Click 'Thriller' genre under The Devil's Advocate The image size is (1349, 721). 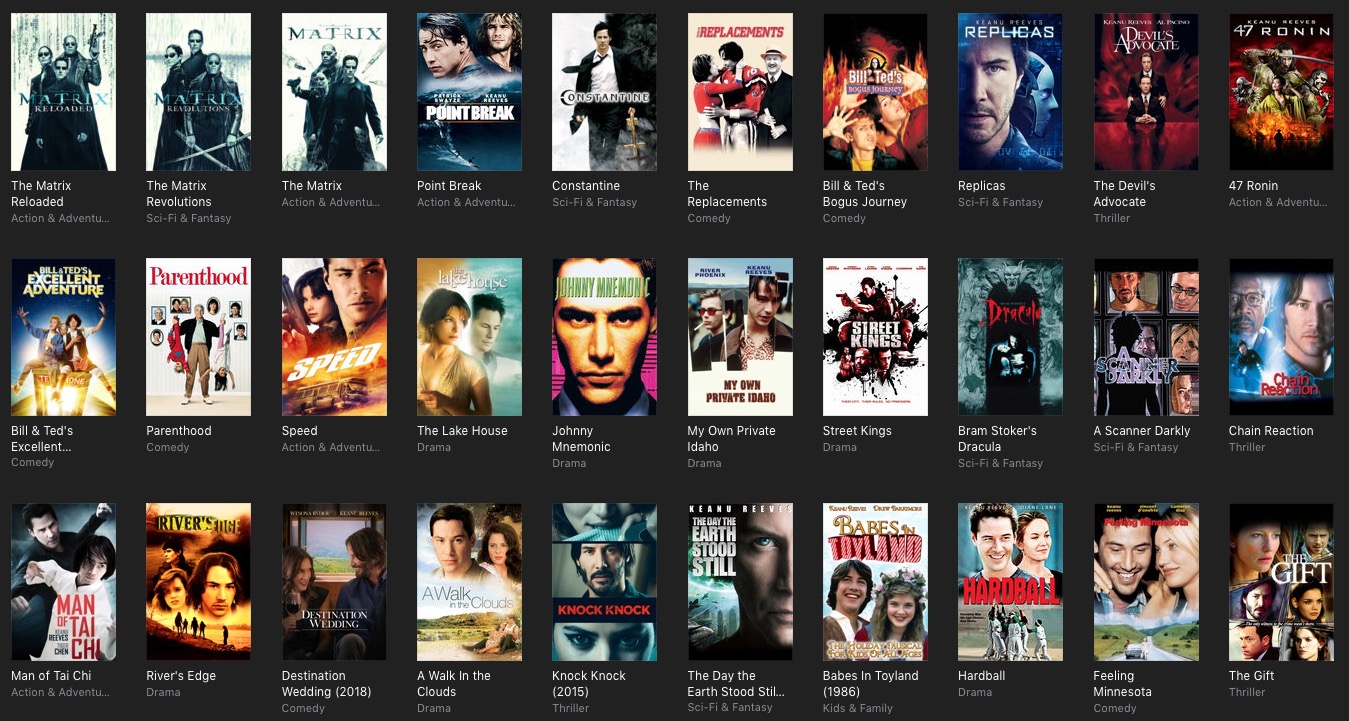point(1112,218)
